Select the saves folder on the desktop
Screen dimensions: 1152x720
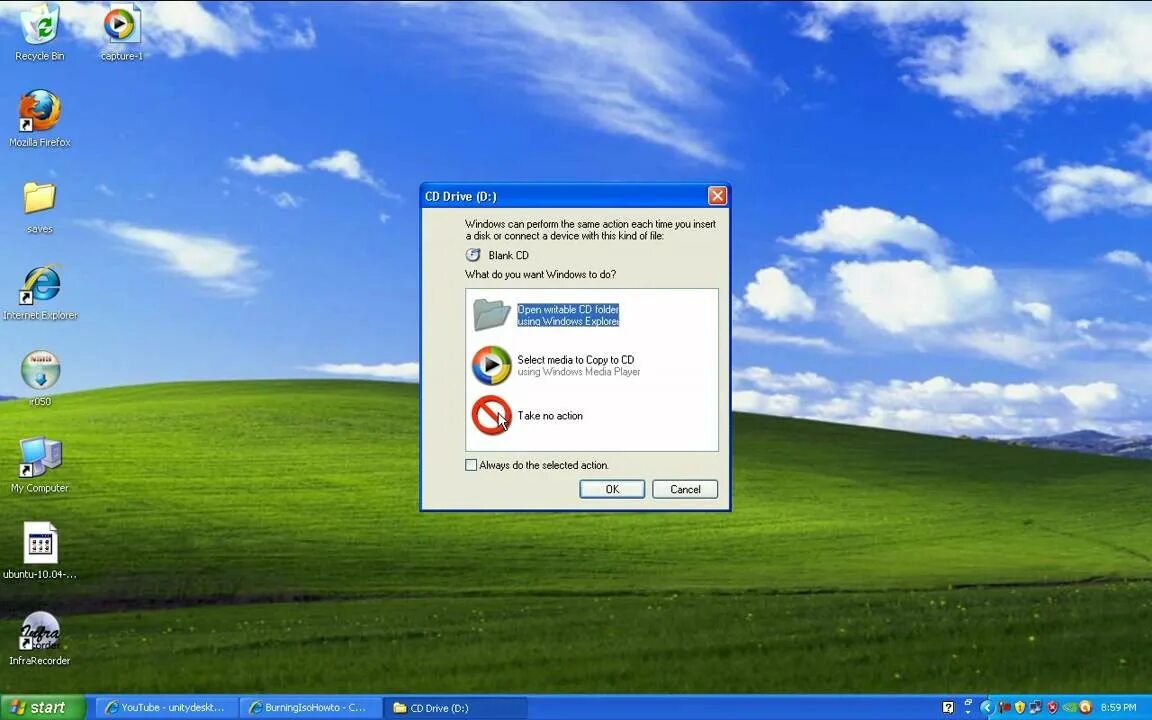40,207
